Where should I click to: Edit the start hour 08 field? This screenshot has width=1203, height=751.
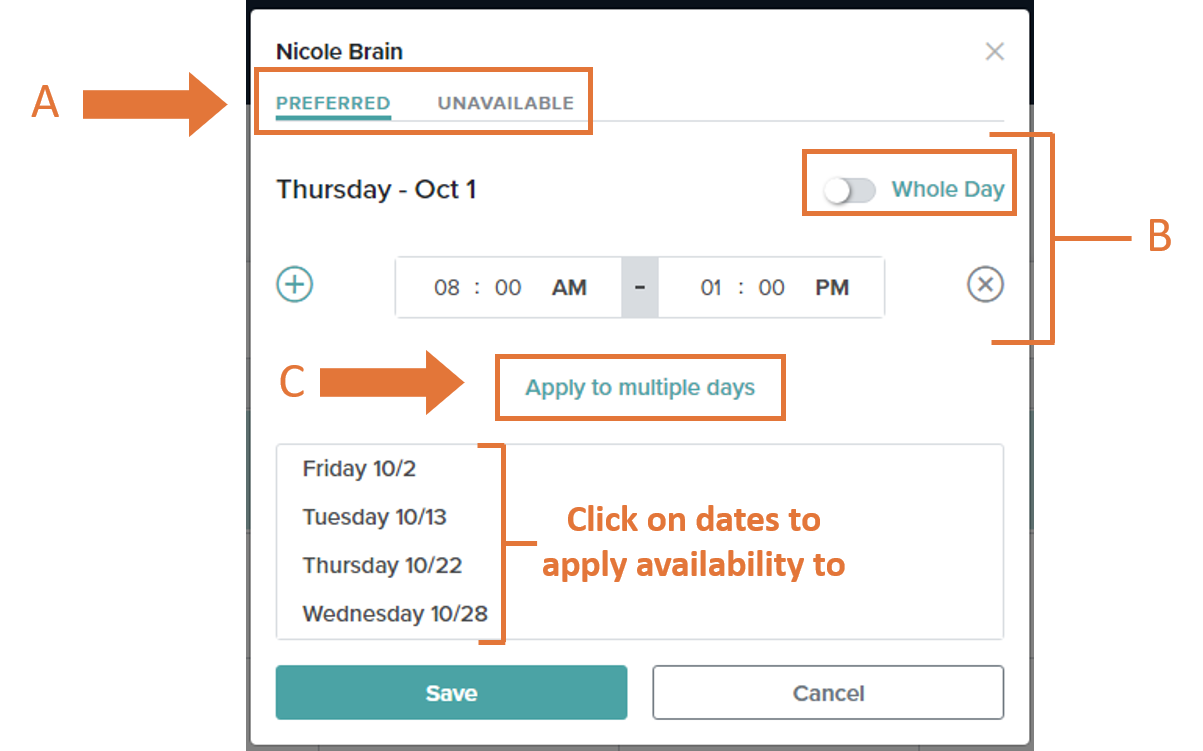(447, 288)
